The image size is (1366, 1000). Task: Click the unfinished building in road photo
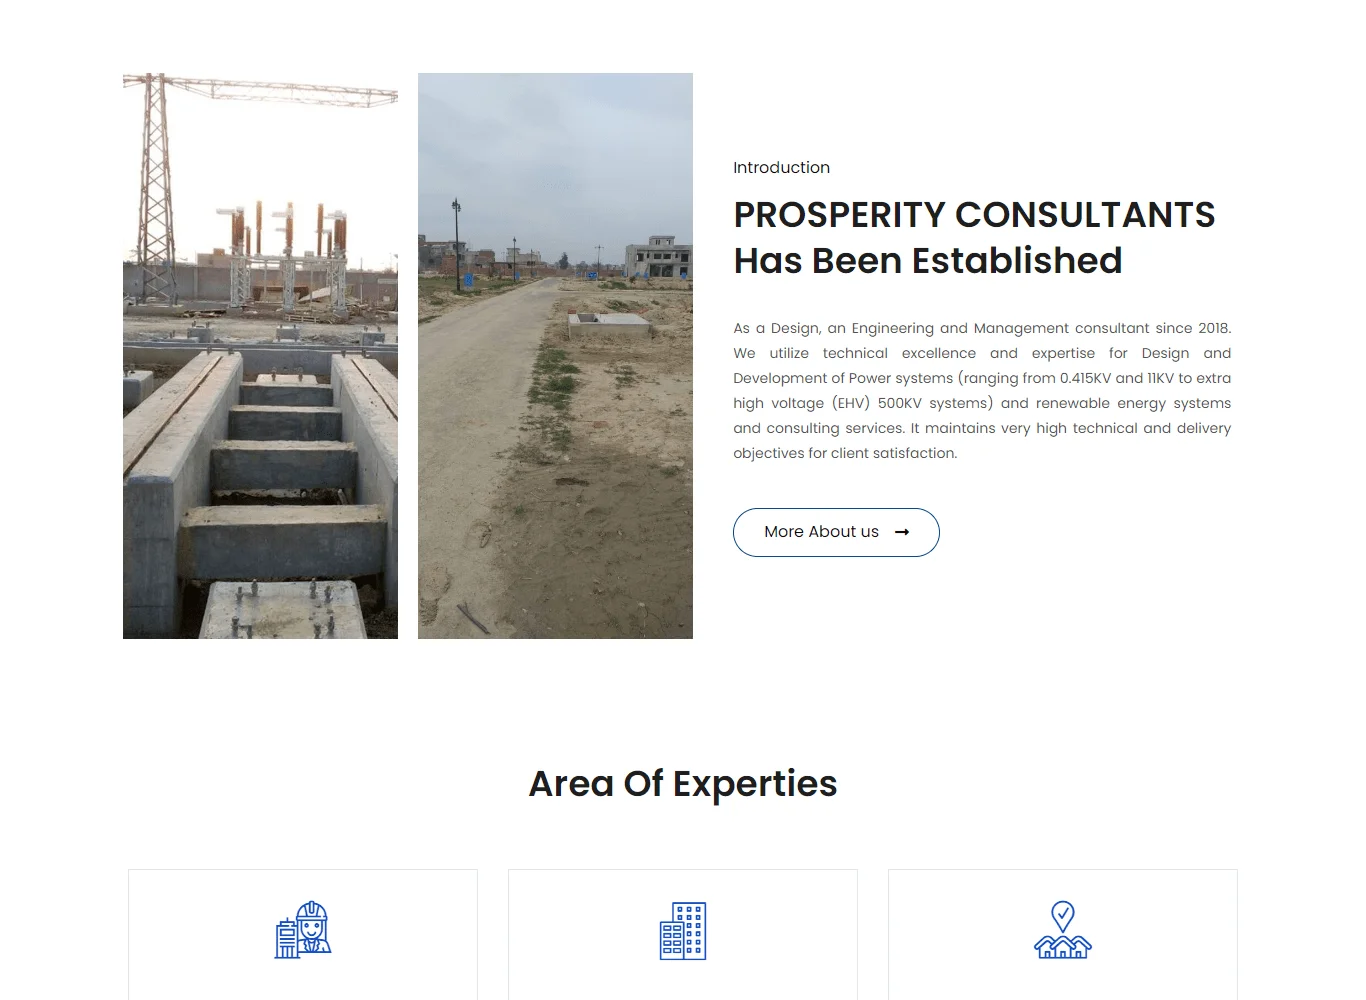pos(658,256)
